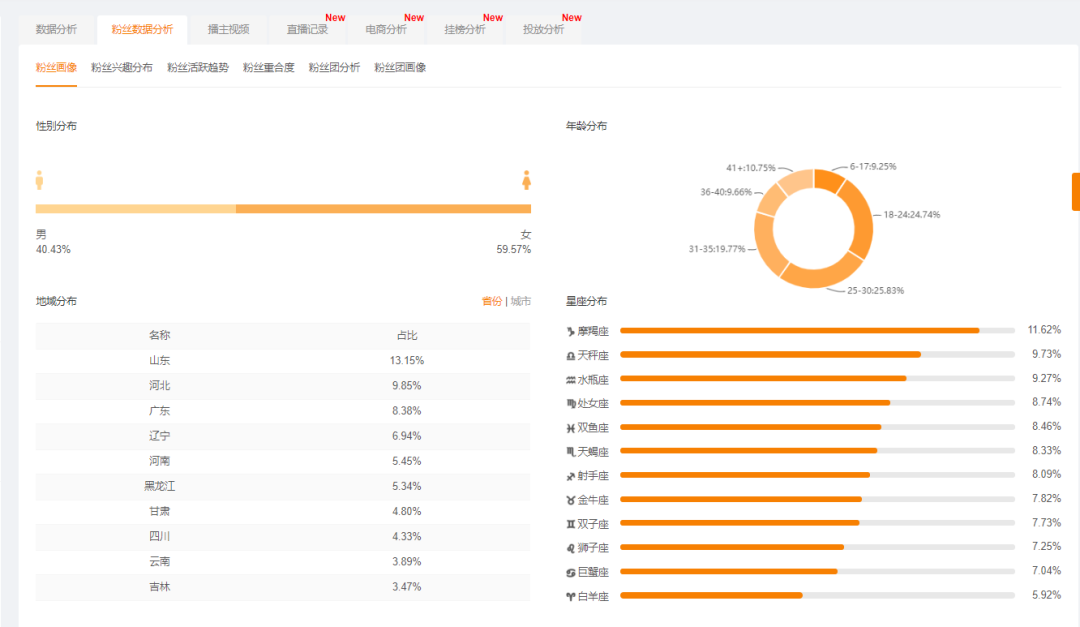Click the 双子座 Gemini icon
1080x627 pixels.
click(570, 524)
